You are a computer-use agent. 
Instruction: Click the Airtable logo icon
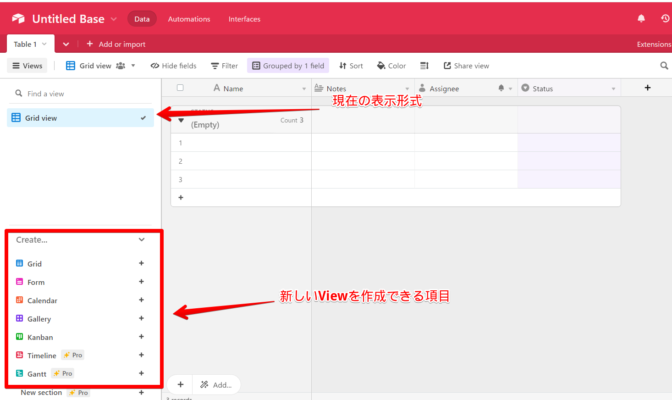(x=18, y=18)
